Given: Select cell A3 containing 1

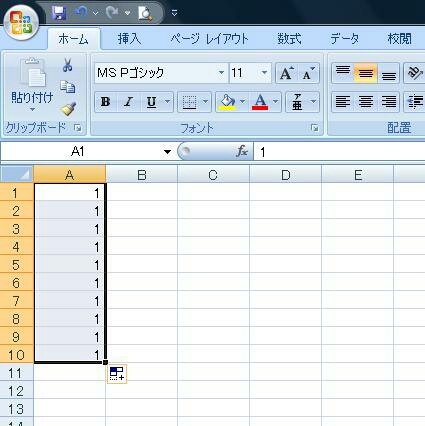Looking at the screenshot, I should pyautogui.click(x=70, y=229).
